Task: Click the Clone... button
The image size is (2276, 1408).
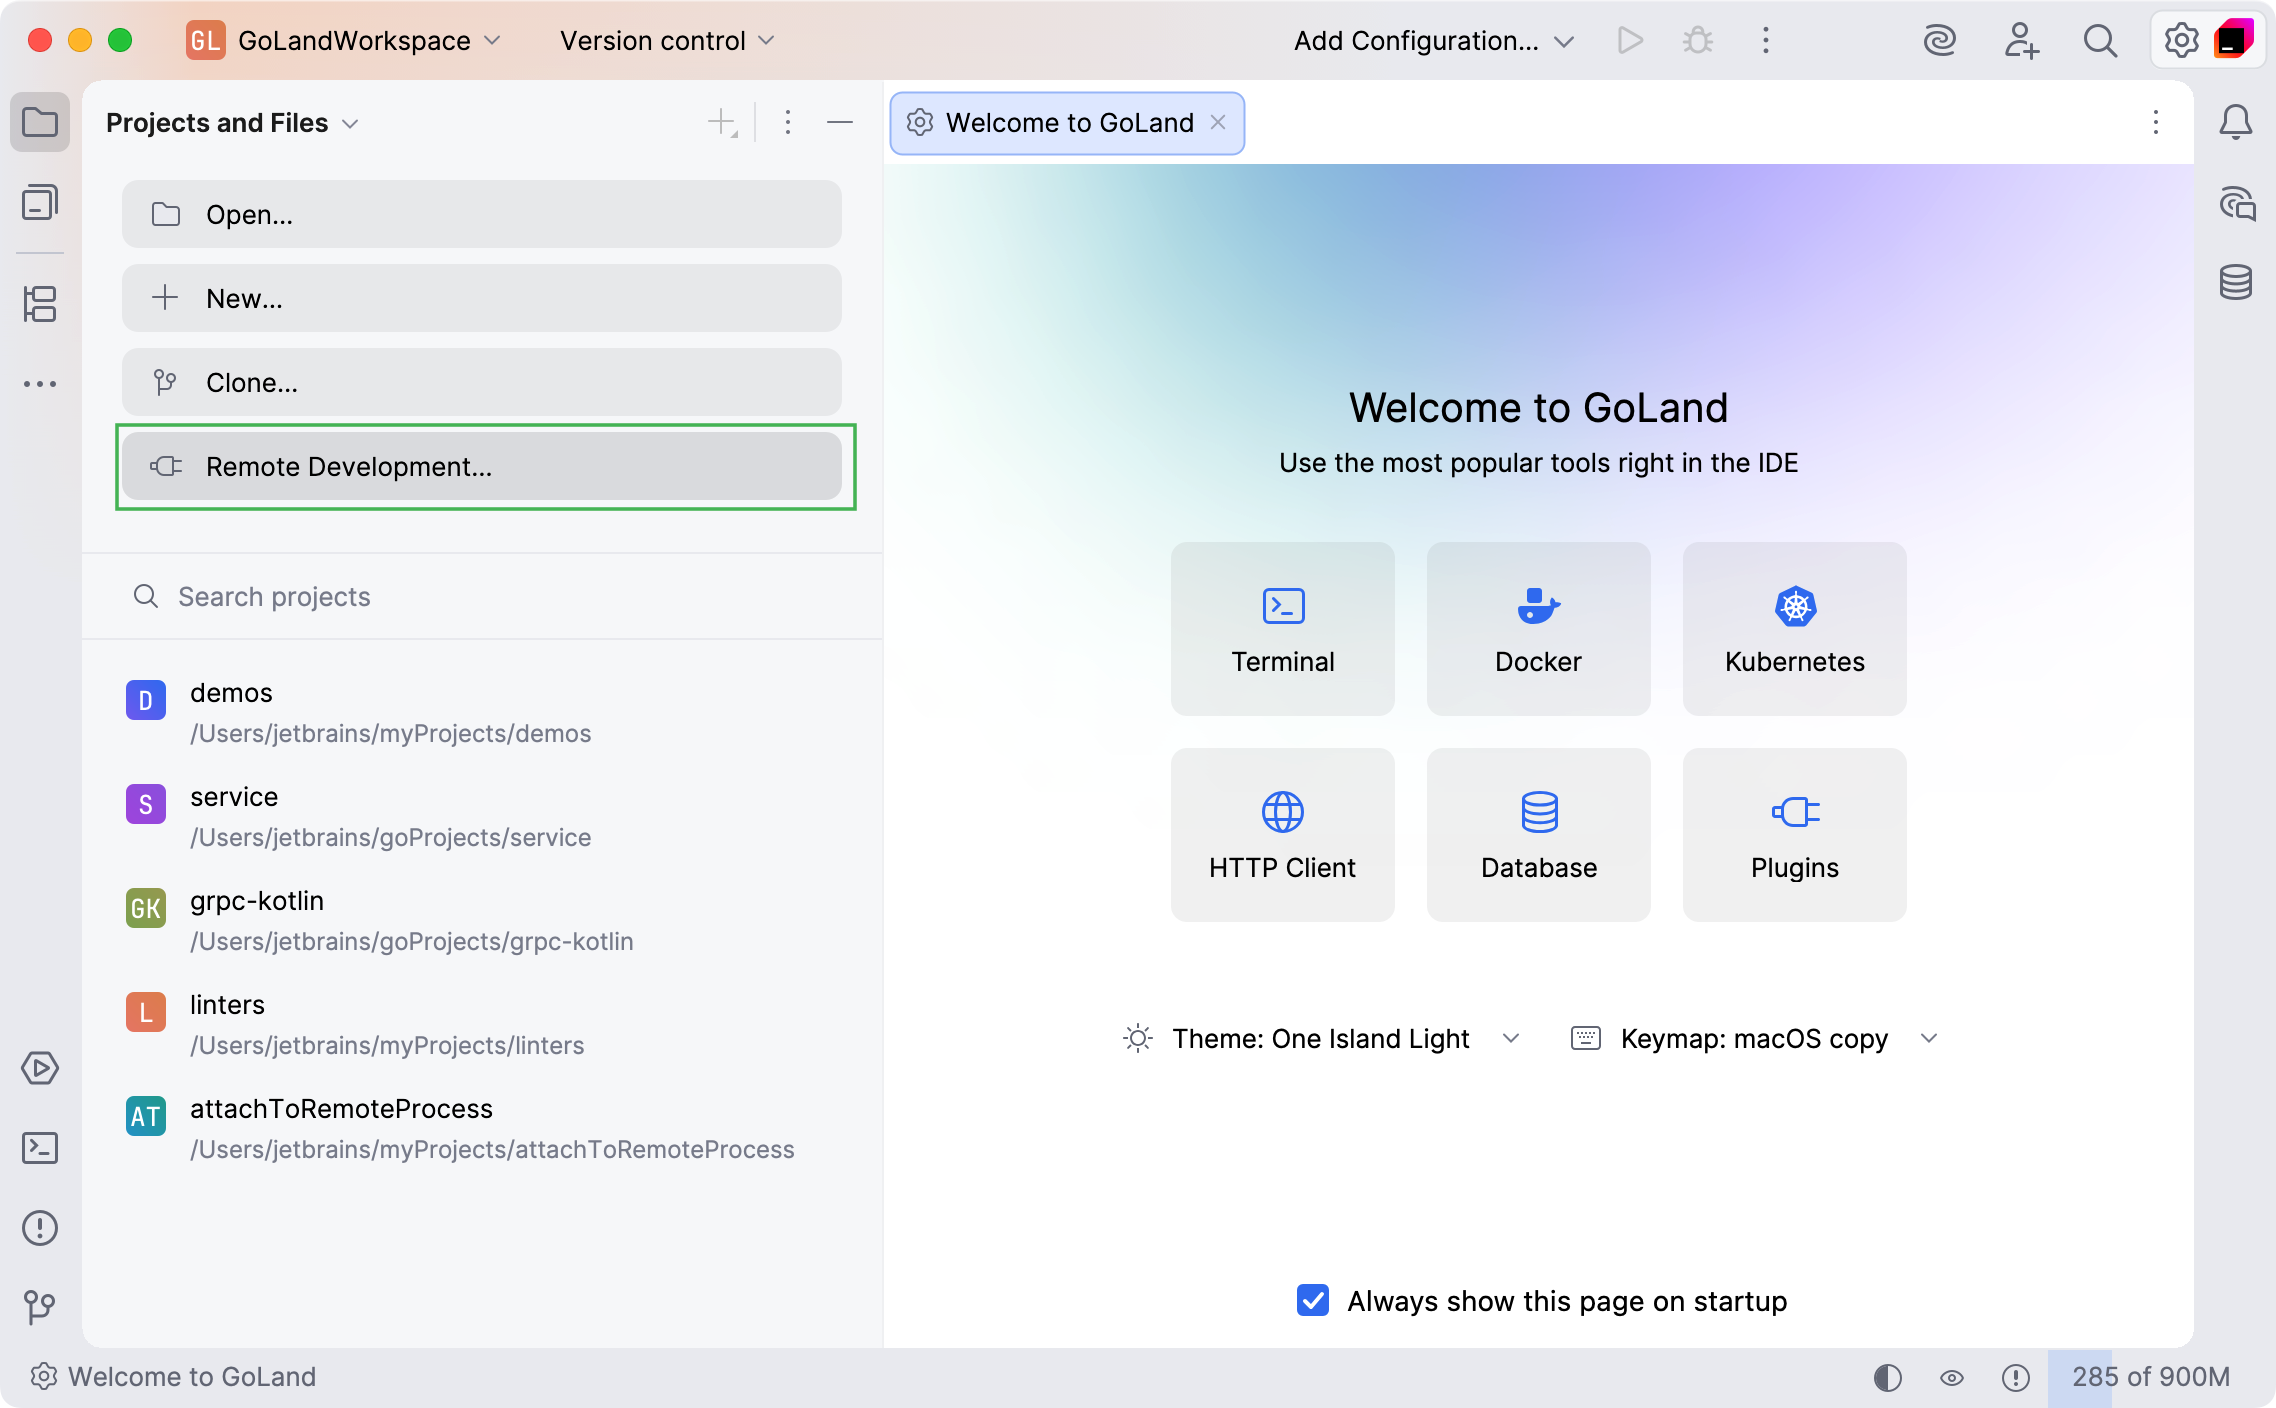Action: click(482, 382)
